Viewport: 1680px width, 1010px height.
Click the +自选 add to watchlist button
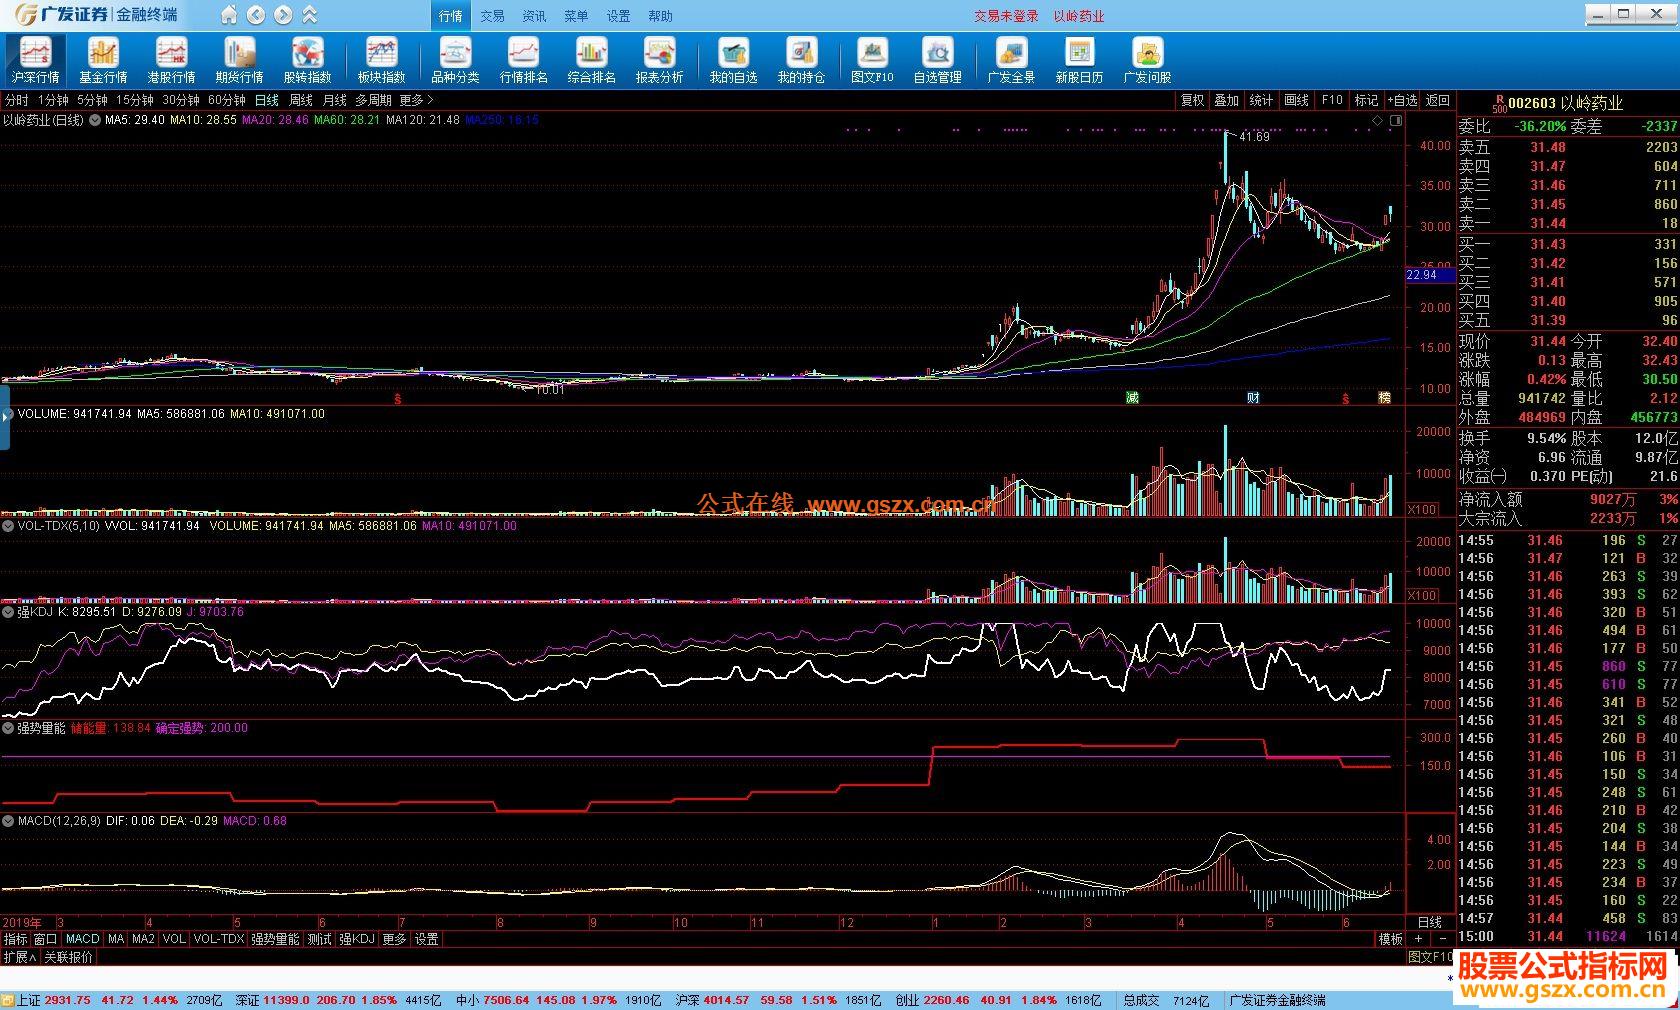1402,100
